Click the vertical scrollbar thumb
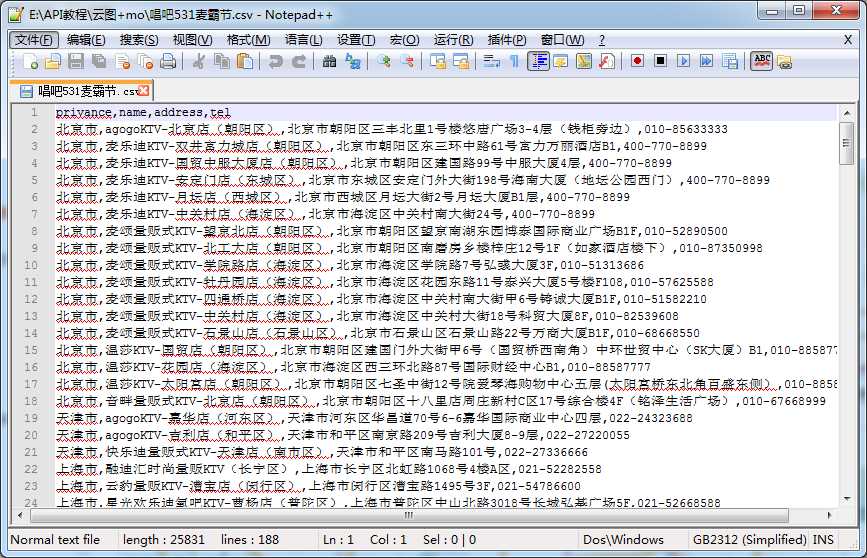867x558 pixels. pos(847,143)
